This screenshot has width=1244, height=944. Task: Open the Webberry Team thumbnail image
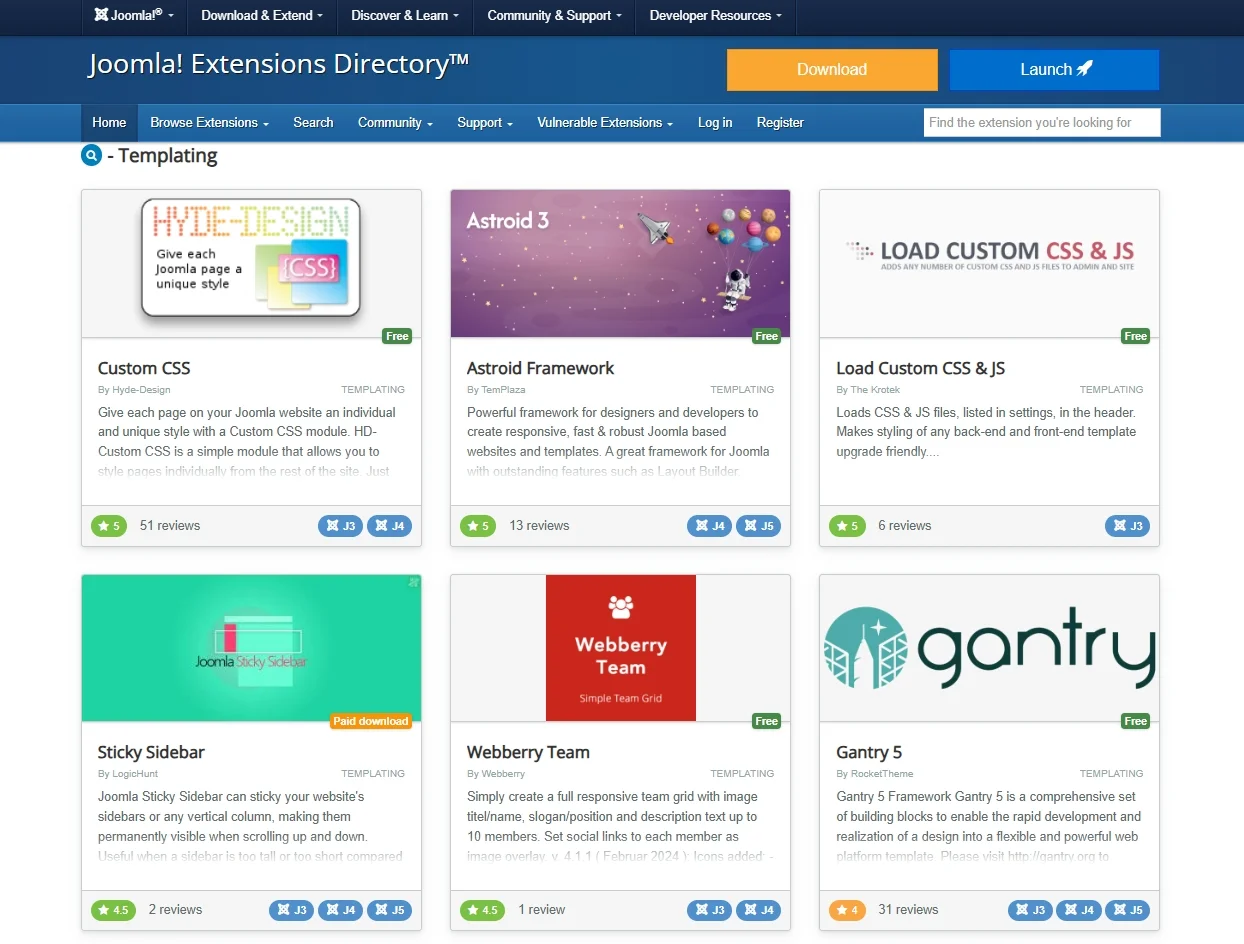pos(620,648)
